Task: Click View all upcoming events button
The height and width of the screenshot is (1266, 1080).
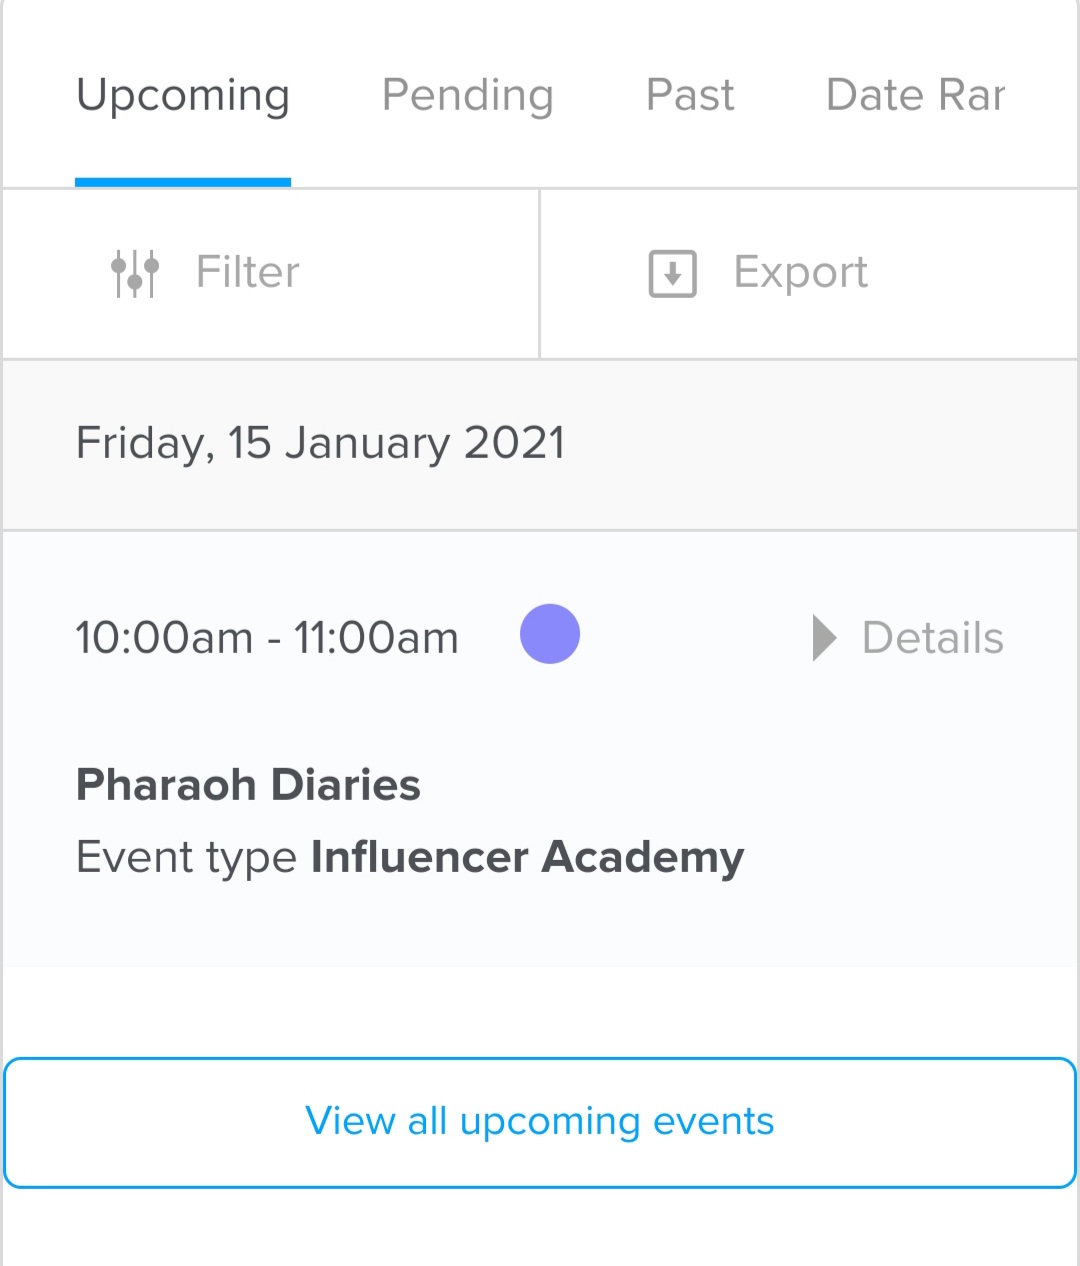Action: coord(540,1122)
